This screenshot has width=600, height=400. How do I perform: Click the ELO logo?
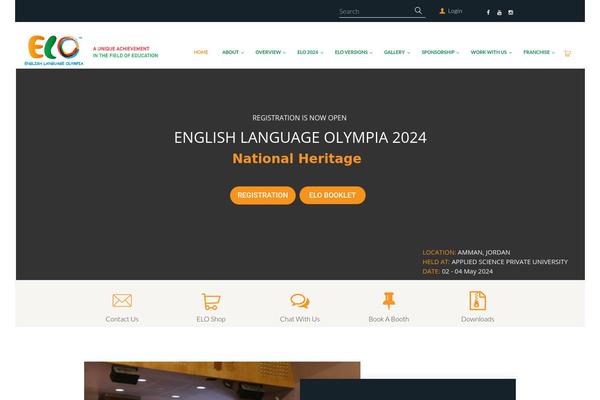[x=54, y=50]
